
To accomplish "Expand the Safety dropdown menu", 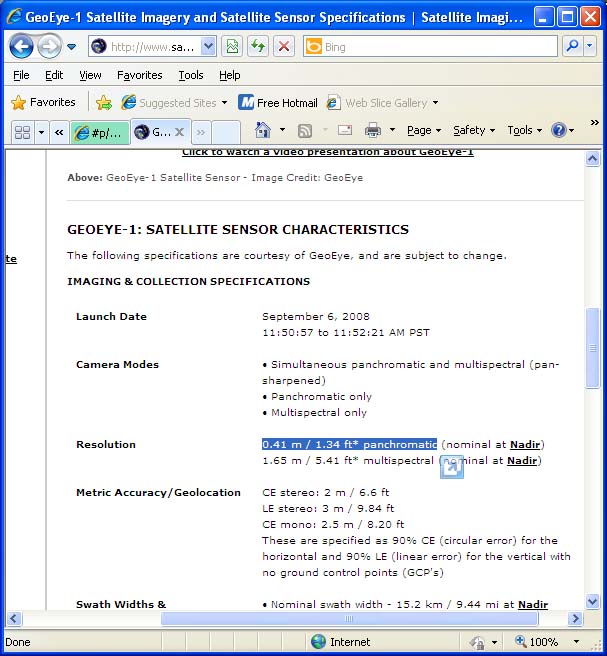I will pos(474,130).
